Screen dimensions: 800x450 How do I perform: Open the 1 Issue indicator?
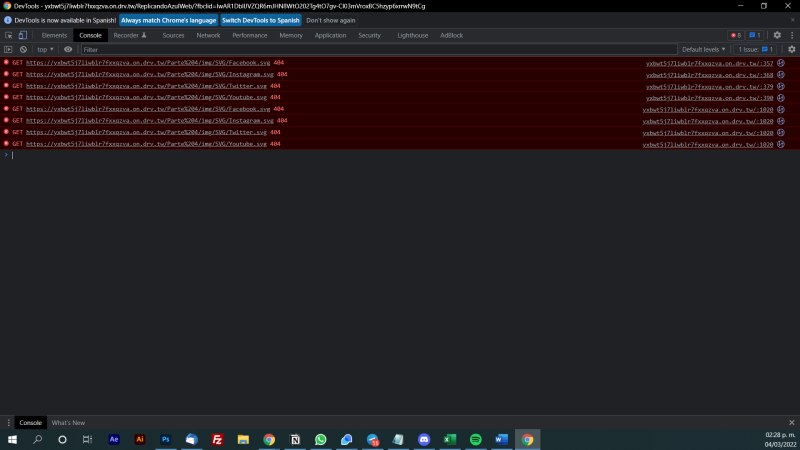[756, 49]
